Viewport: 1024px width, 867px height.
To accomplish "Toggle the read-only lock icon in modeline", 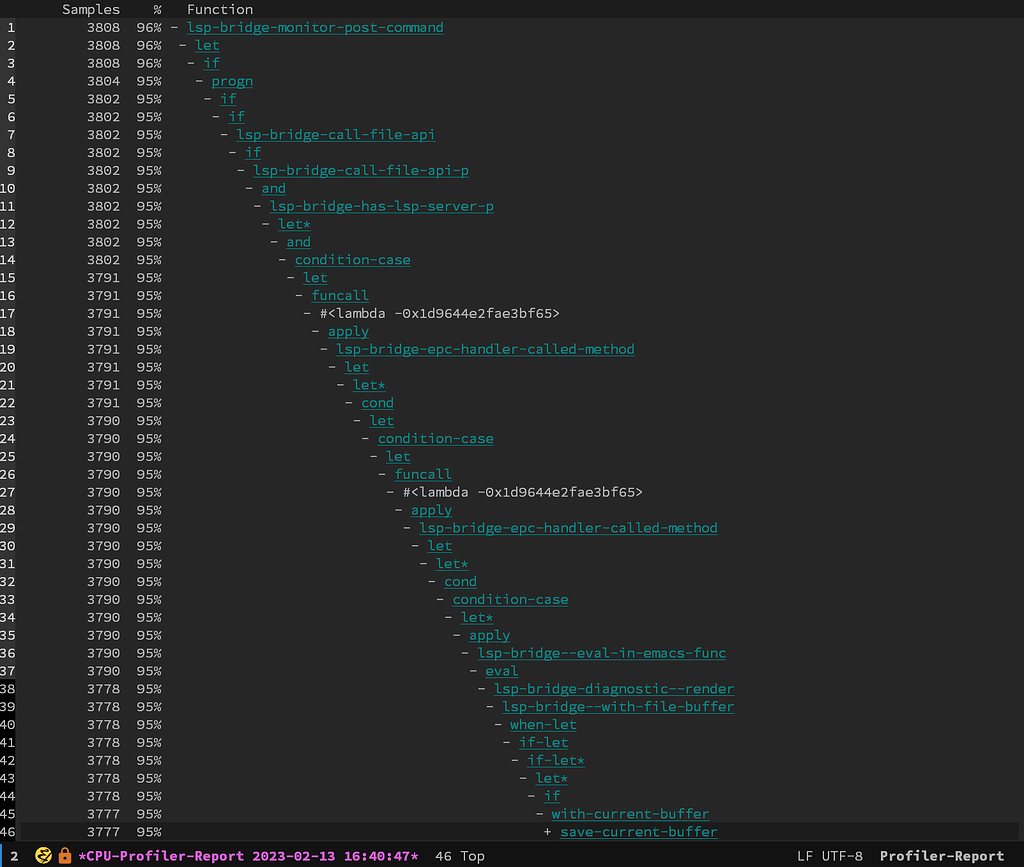I will [64, 855].
